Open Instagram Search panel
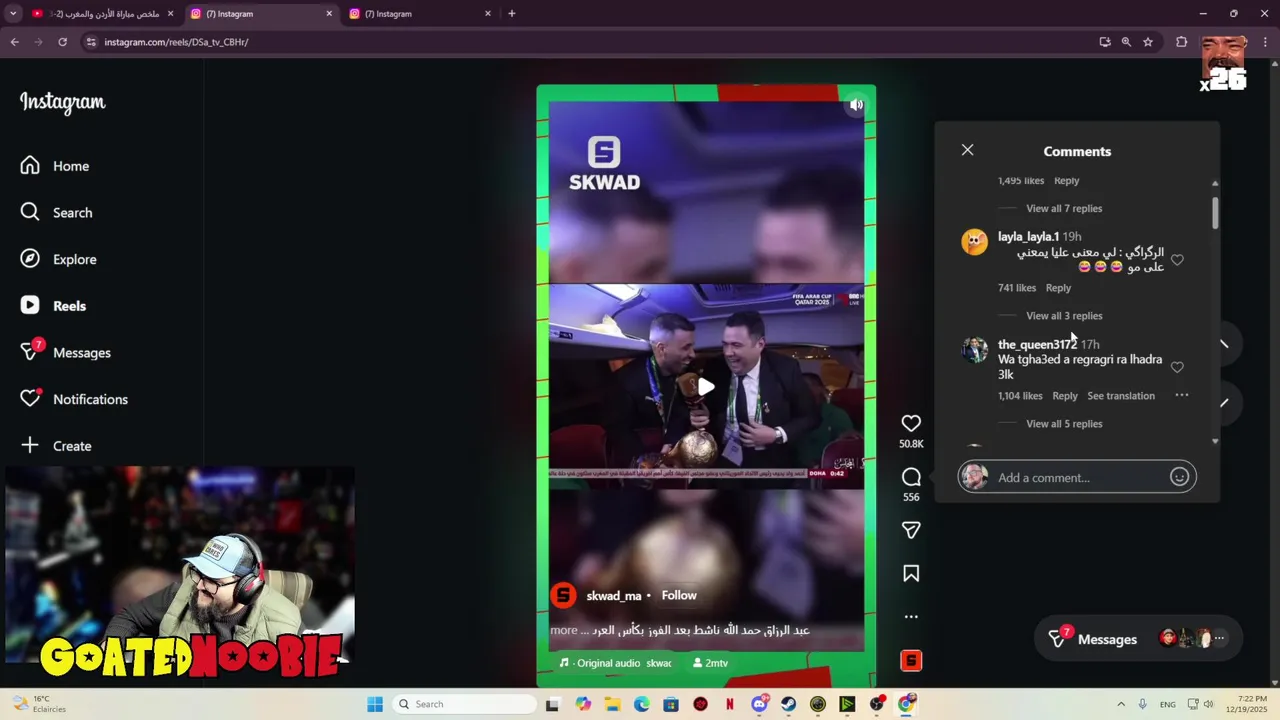Image resolution: width=1280 pixels, height=720 pixels. click(x=58, y=213)
